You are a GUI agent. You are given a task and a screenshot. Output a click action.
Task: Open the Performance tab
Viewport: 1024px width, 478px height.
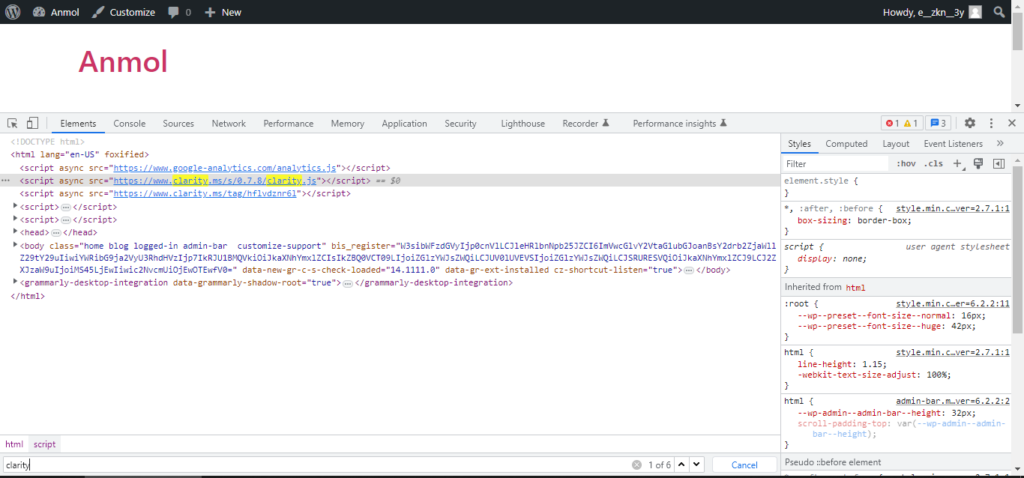click(x=288, y=123)
